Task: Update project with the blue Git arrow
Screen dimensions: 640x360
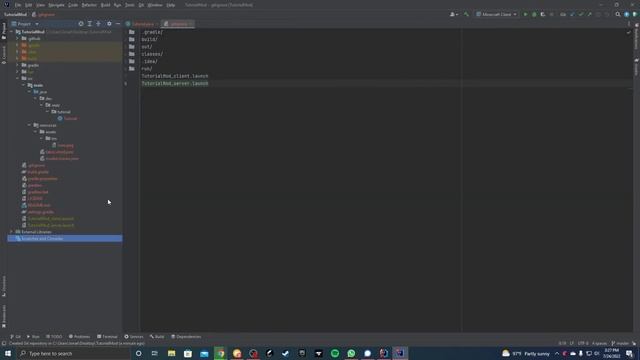Action: [572, 14]
